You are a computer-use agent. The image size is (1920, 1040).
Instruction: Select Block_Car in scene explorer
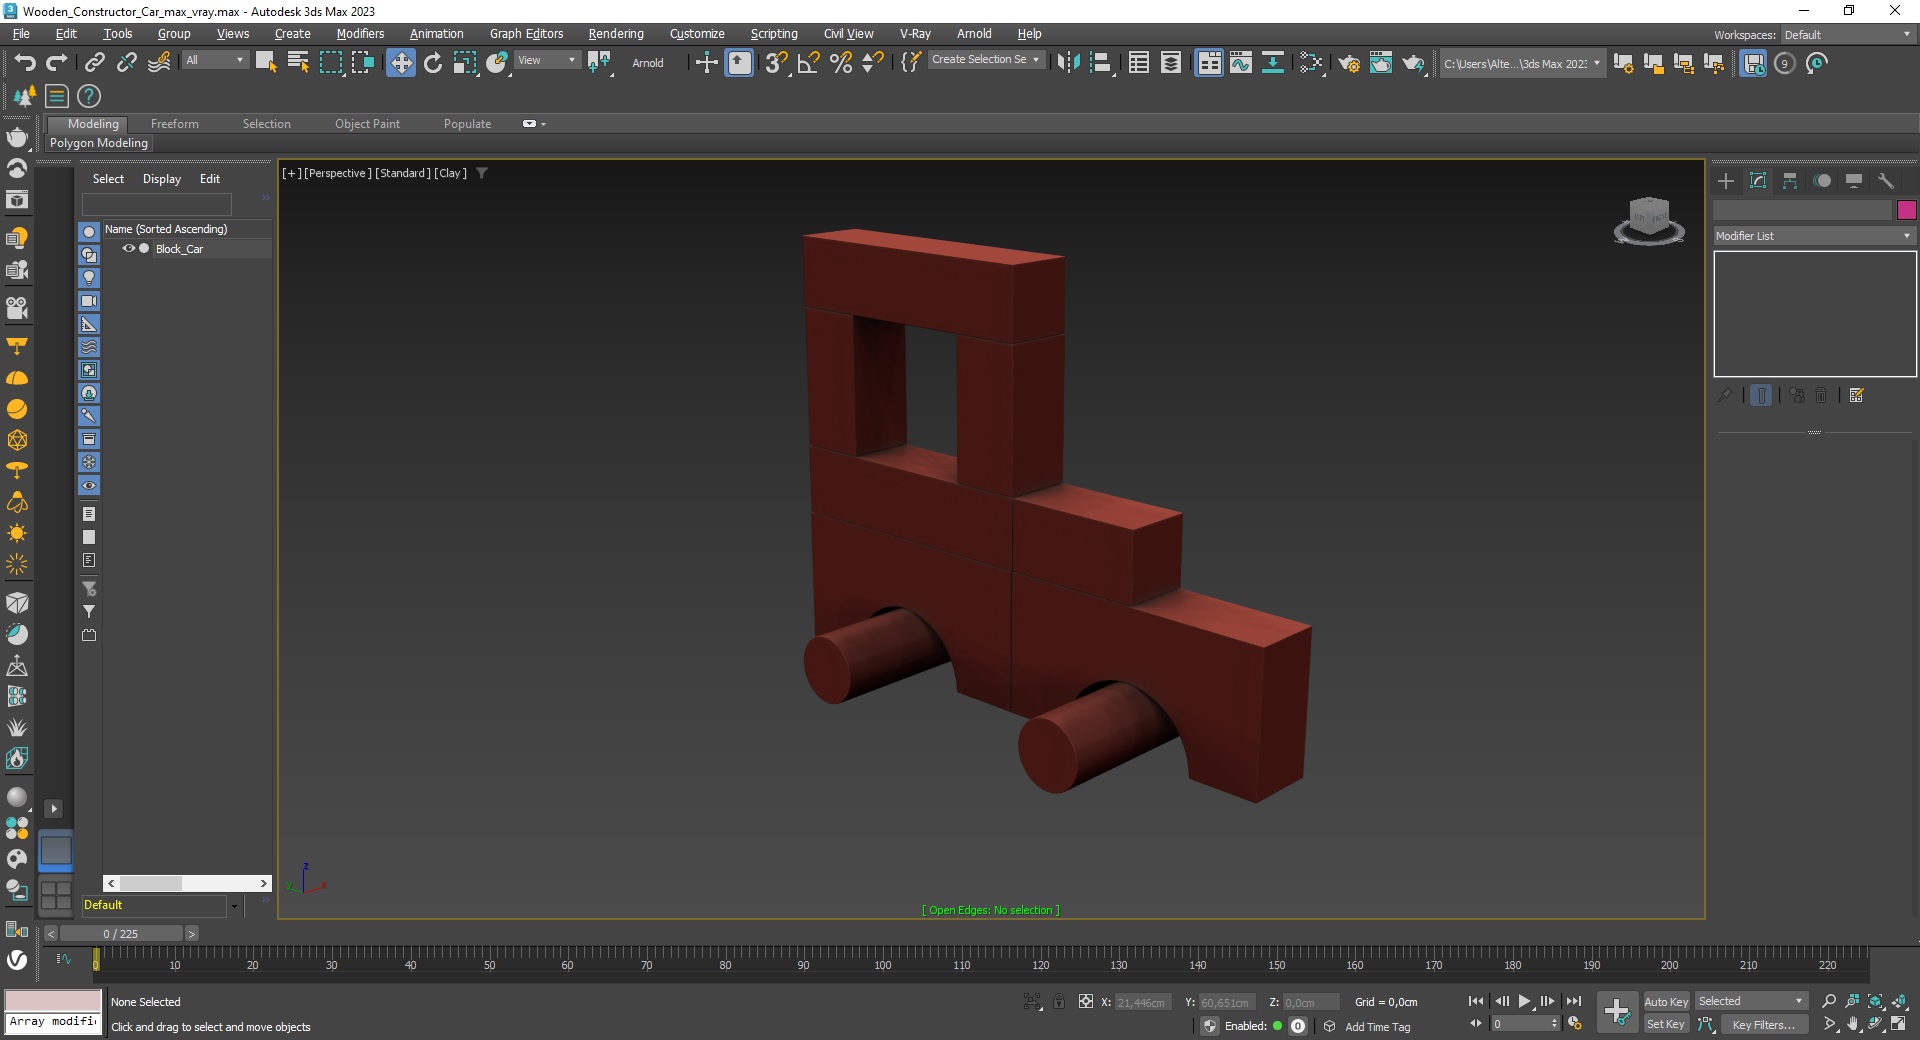[179, 249]
